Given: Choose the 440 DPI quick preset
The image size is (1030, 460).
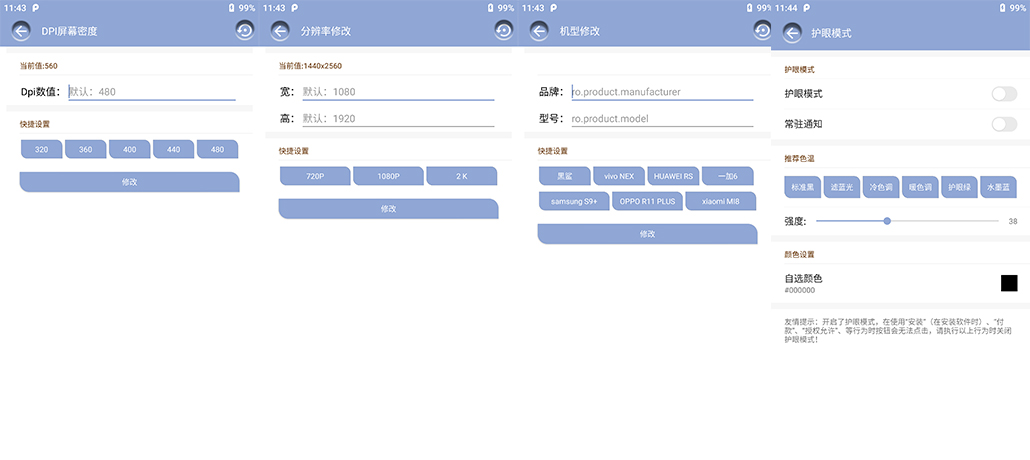Looking at the screenshot, I should [x=174, y=149].
